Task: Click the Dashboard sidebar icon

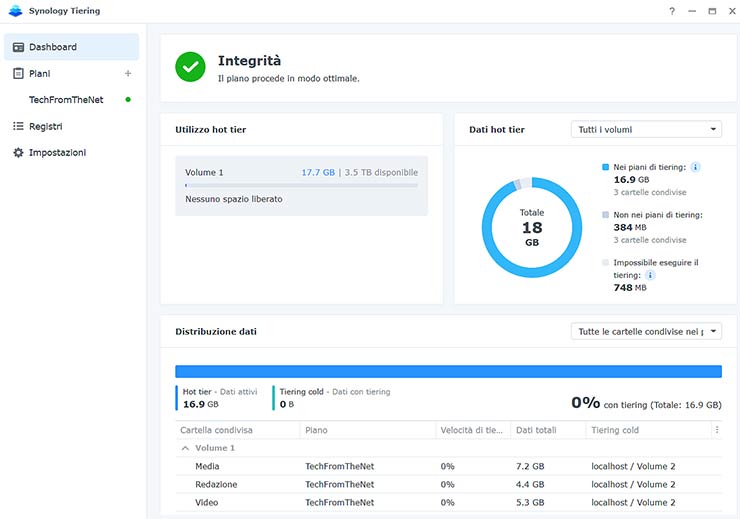Action: click(x=18, y=47)
